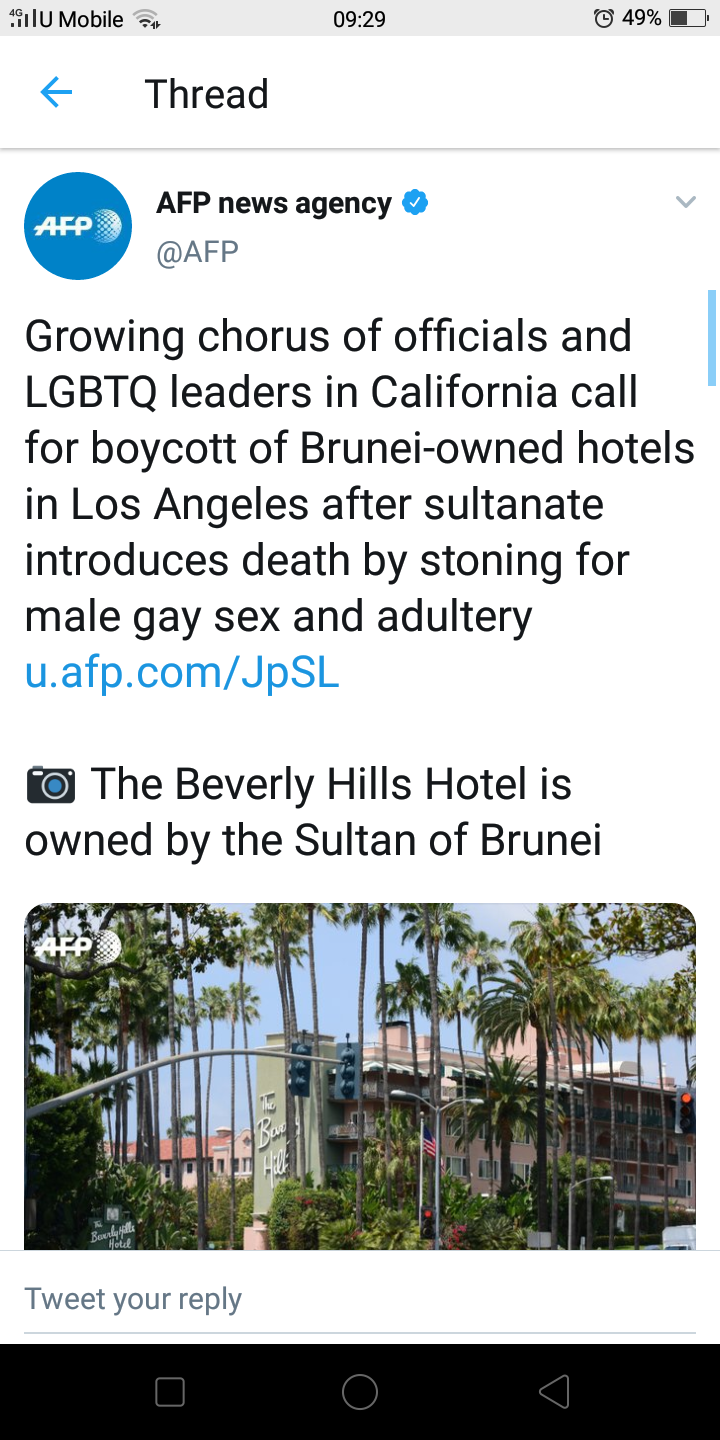Tap the camera emoji in the tweet
Viewport: 720px width, 1440px height.
[50, 785]
